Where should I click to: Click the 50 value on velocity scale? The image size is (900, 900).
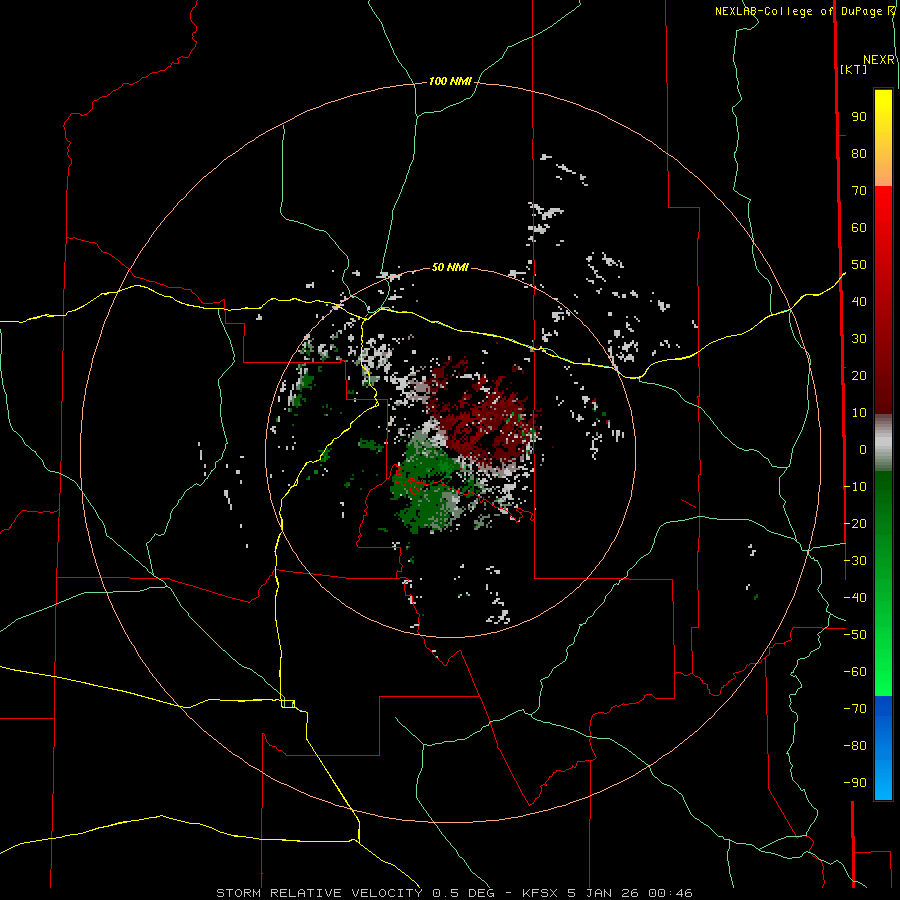[859, 265]
